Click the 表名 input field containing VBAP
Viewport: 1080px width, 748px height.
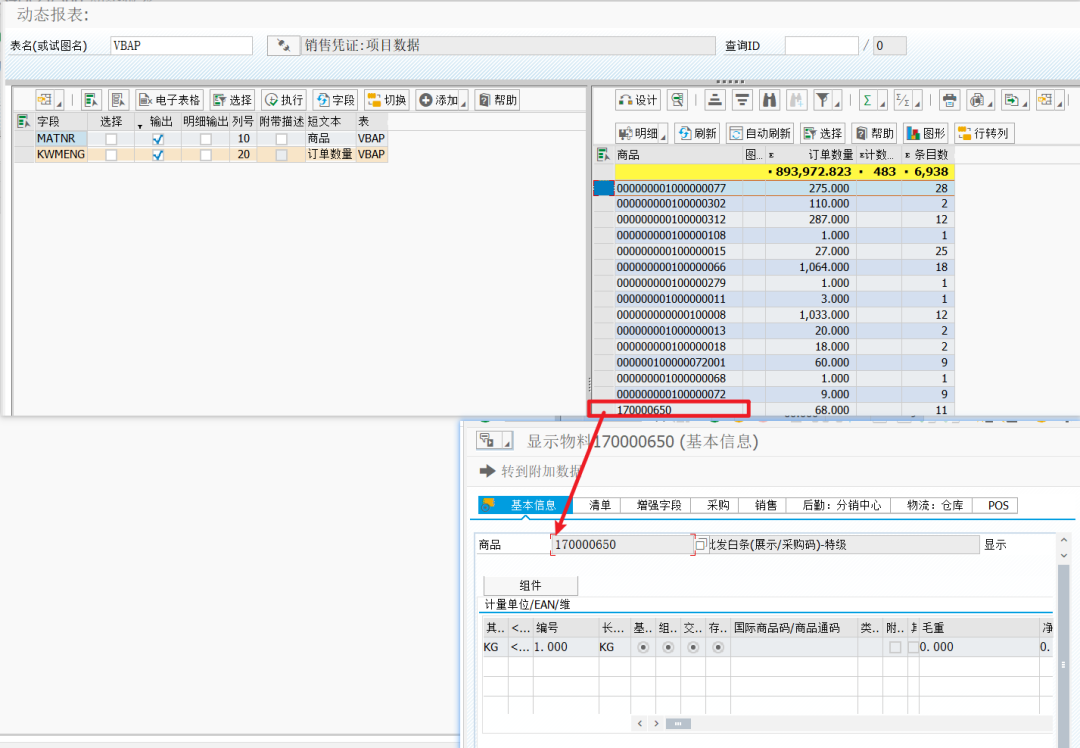pos(181,45)
